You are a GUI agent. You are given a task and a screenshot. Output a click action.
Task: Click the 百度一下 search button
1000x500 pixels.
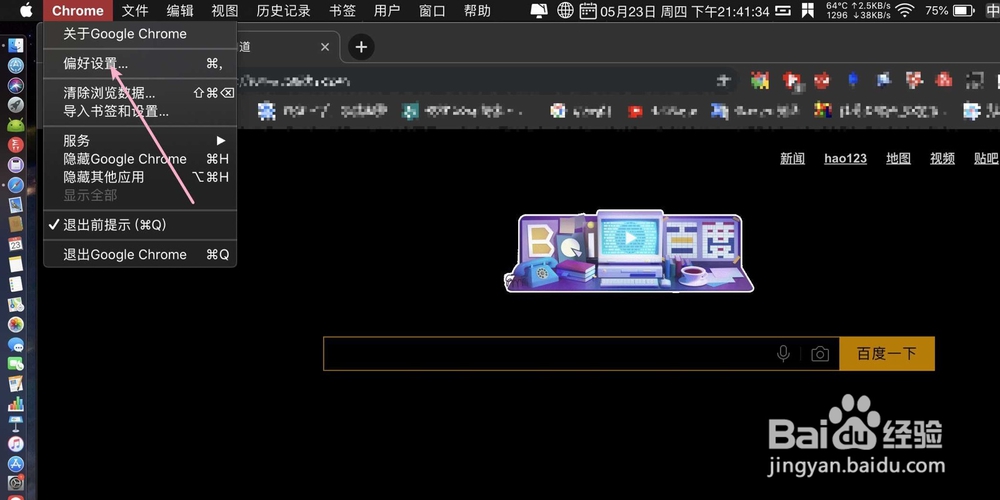click(x=886, y=353)
